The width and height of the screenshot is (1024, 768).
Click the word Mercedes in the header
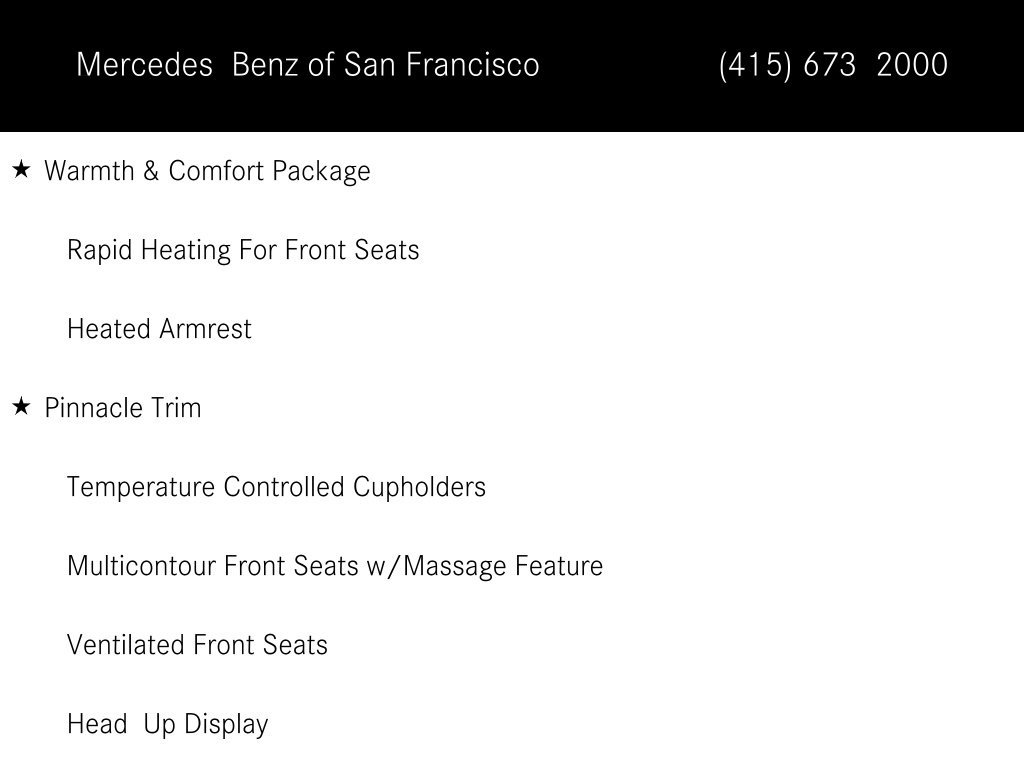144,65
